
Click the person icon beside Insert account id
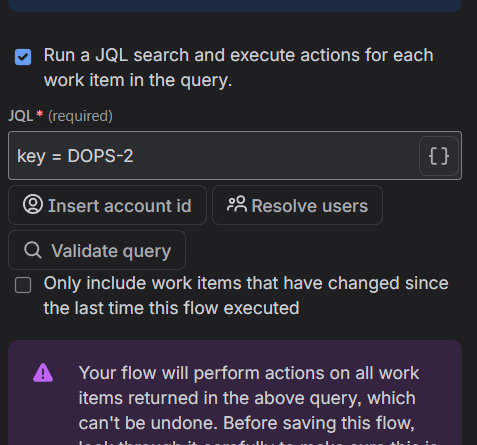33,205
